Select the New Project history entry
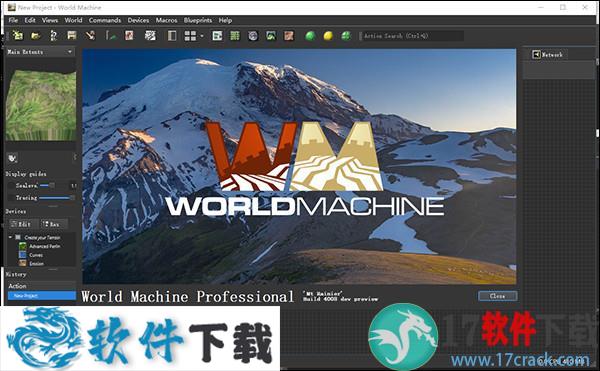This screenshot has width=600, height=371. pyautogui.click(x=42, y=296)
